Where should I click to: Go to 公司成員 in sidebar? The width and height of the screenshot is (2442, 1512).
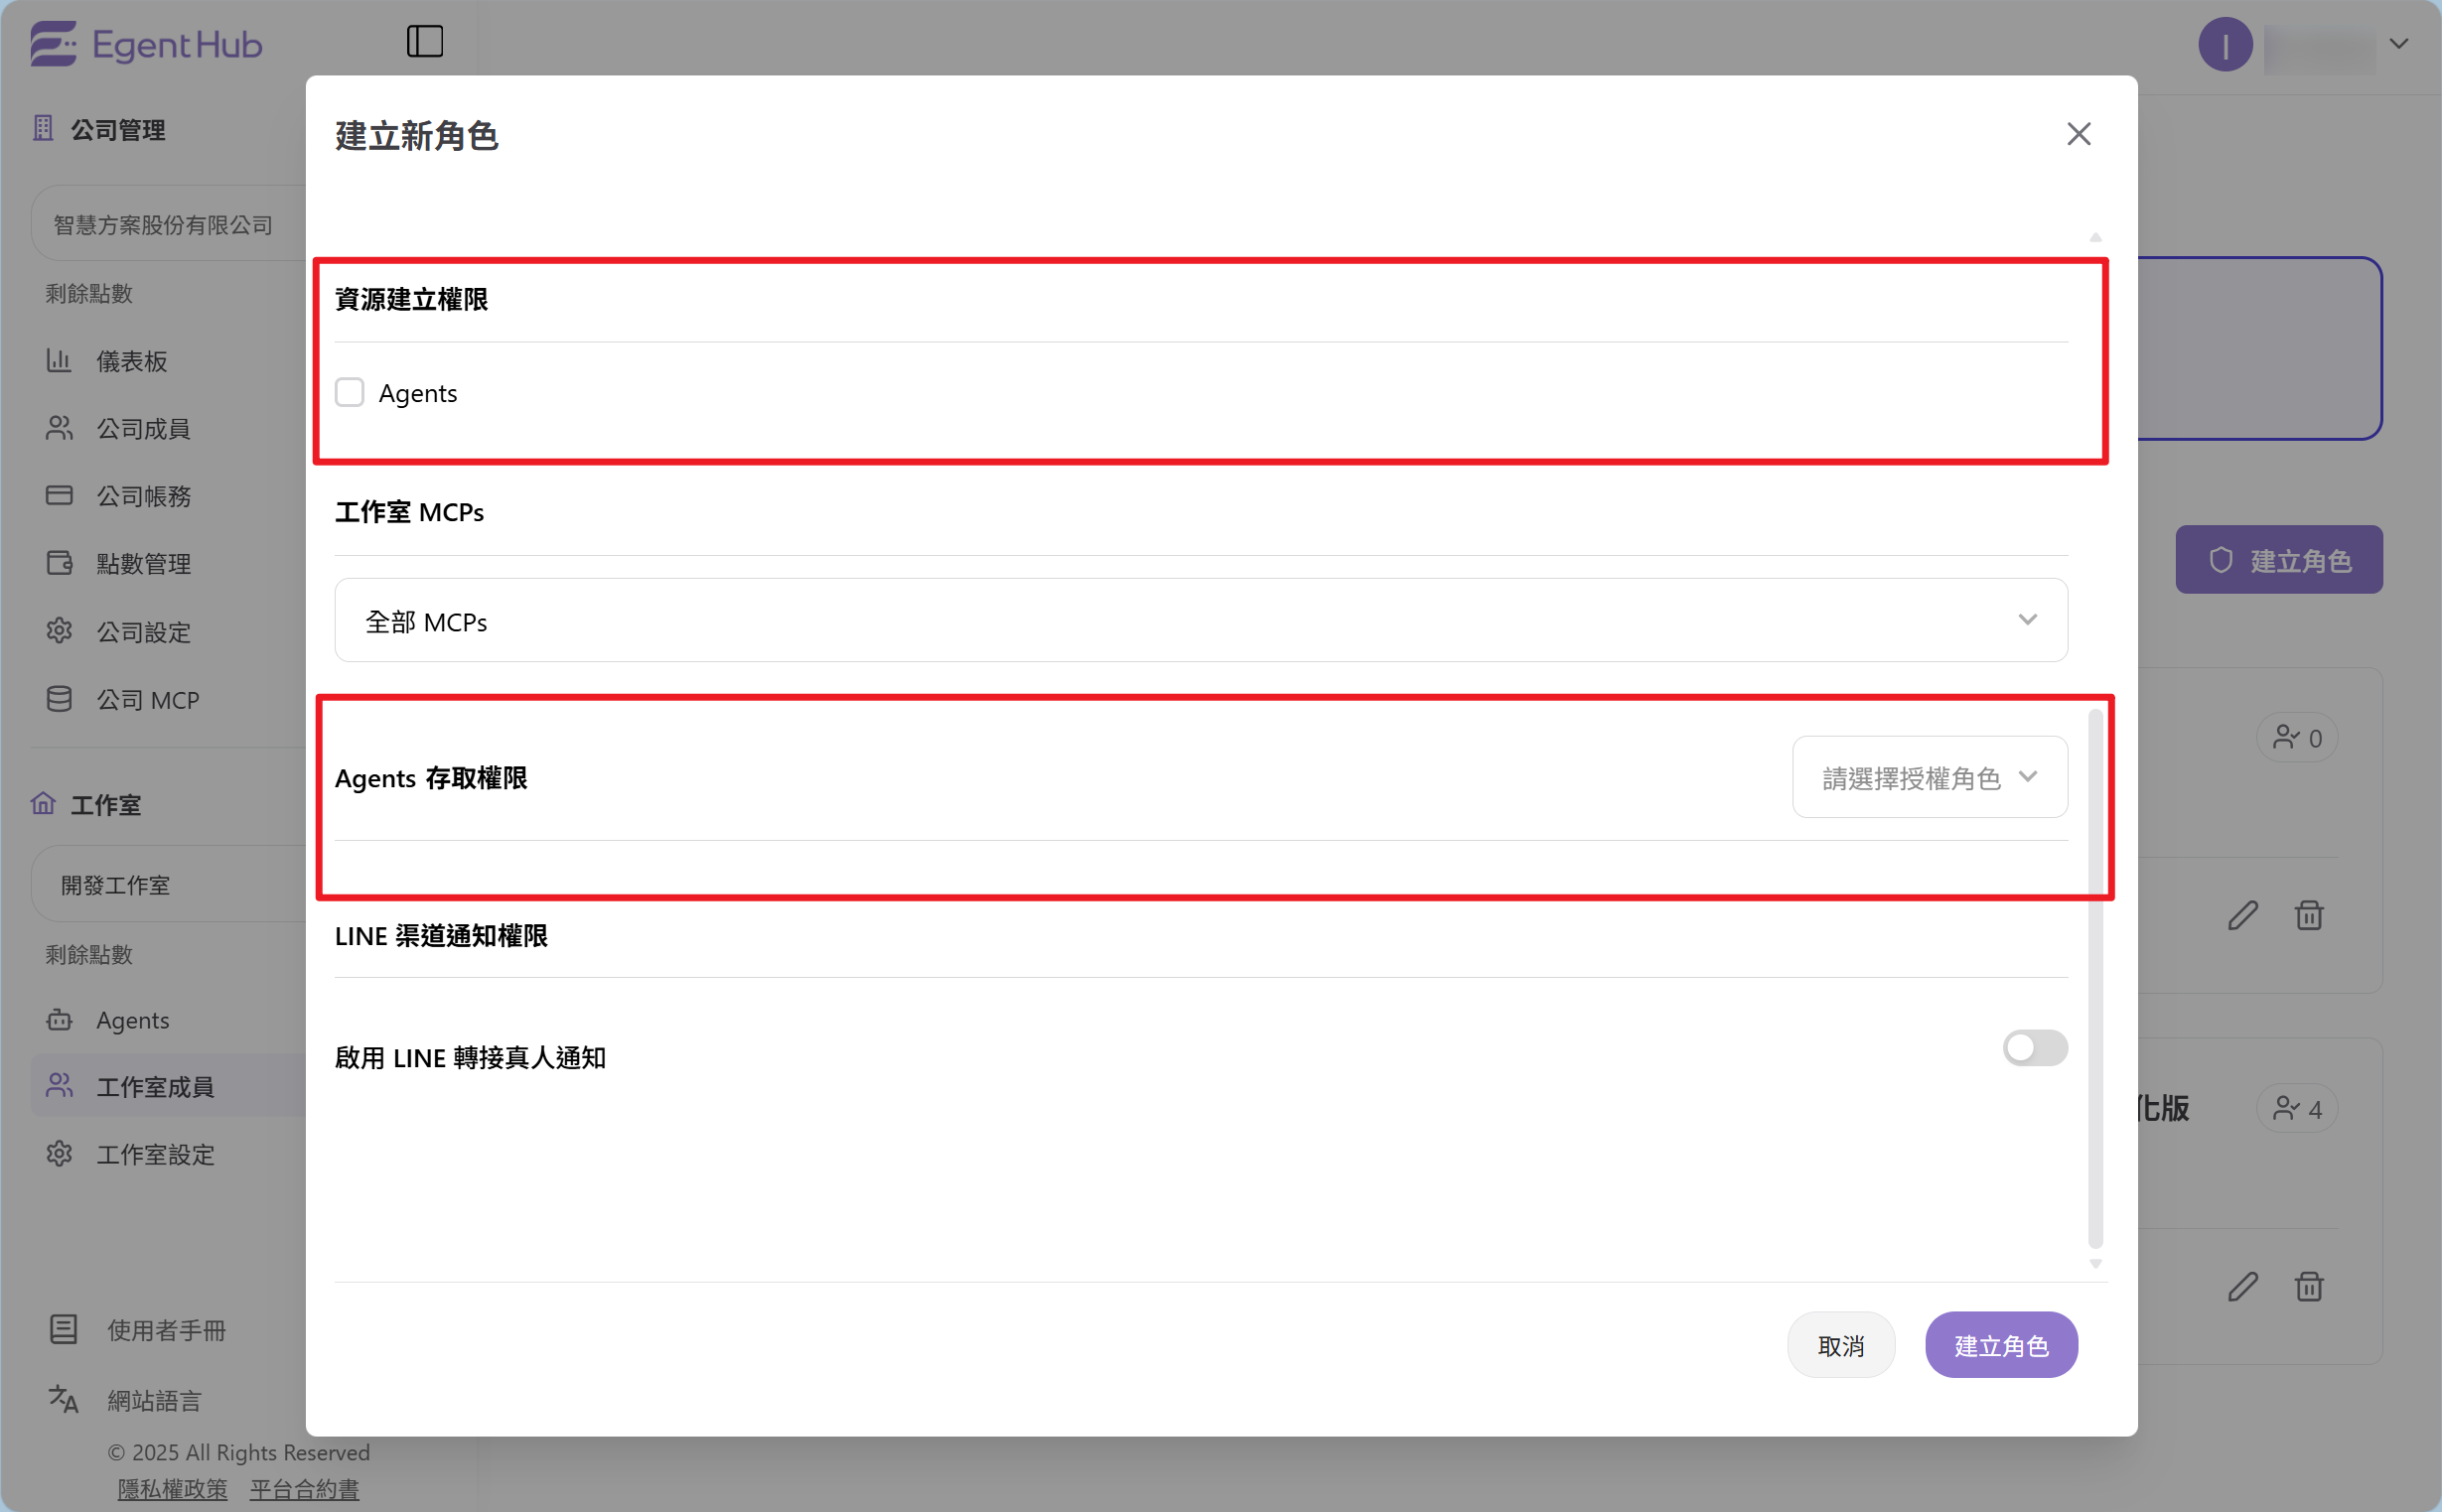coord(143,429)
